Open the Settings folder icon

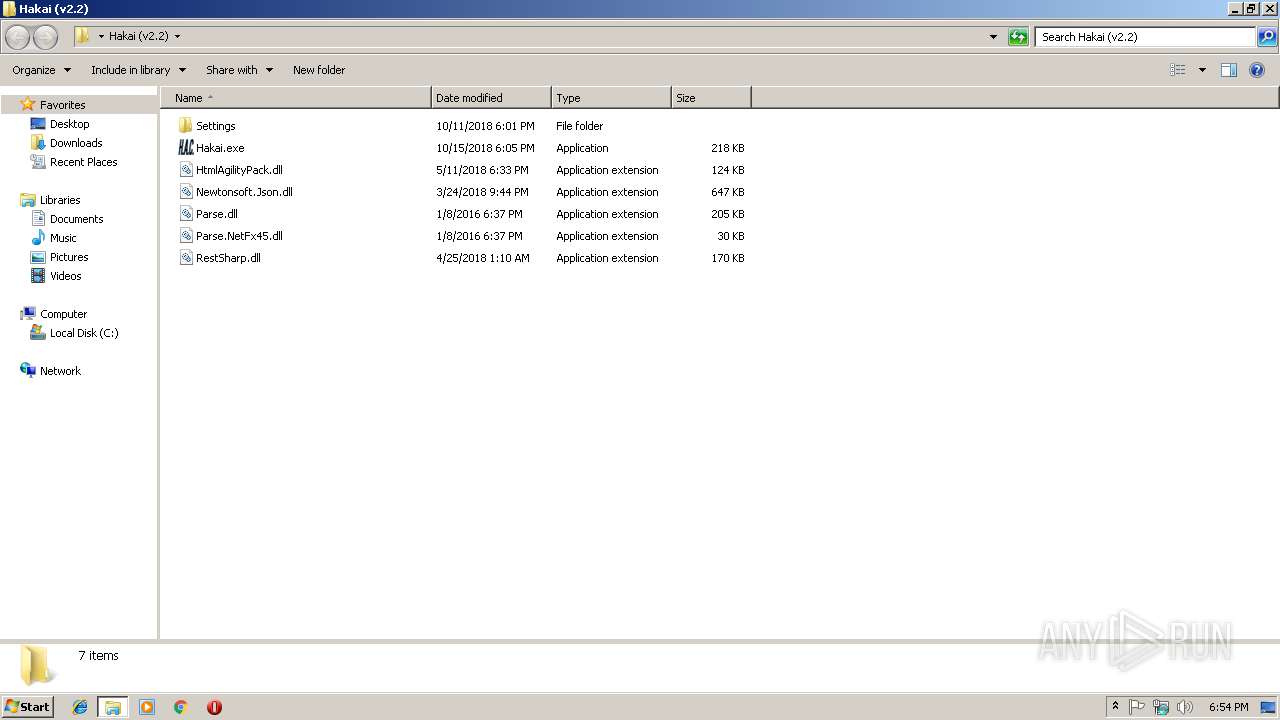click(x=185, y=126)
